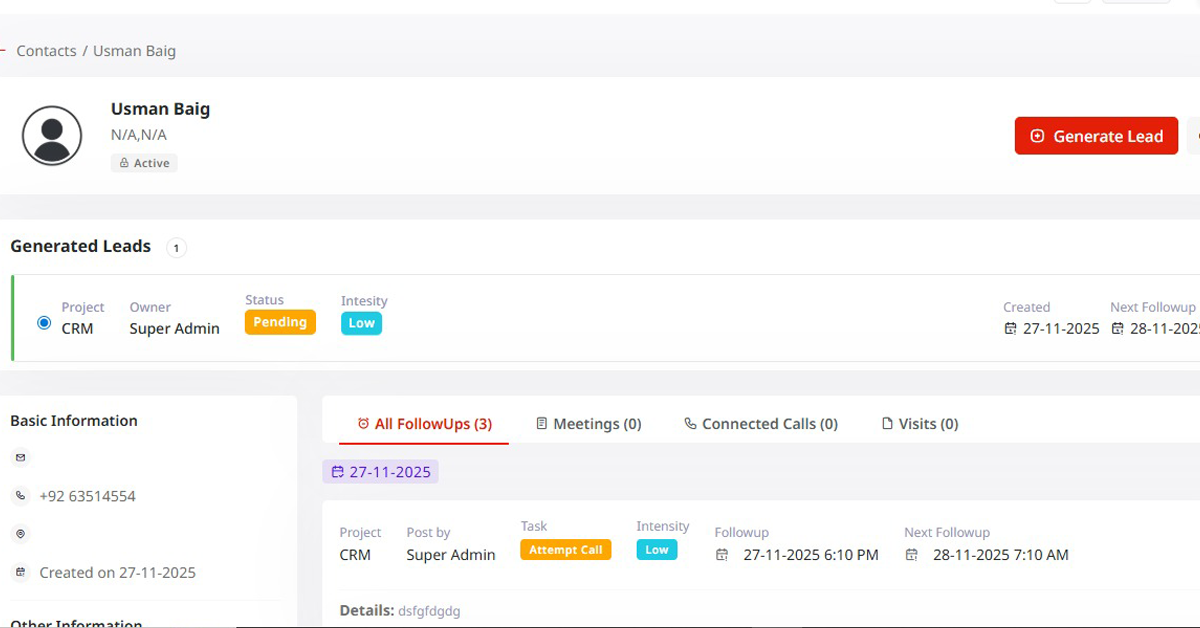Image resolution: width=1200 pixels, height=628 pixels.
Task: Select the calendar icon on the purple 27-11-2025 badge
Action: pos(338,471)
